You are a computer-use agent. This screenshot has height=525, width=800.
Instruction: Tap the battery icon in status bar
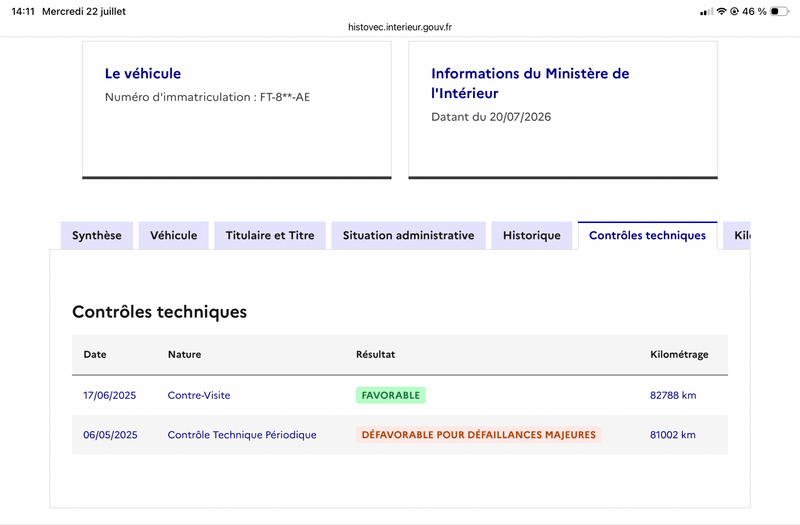pos(780,11)
